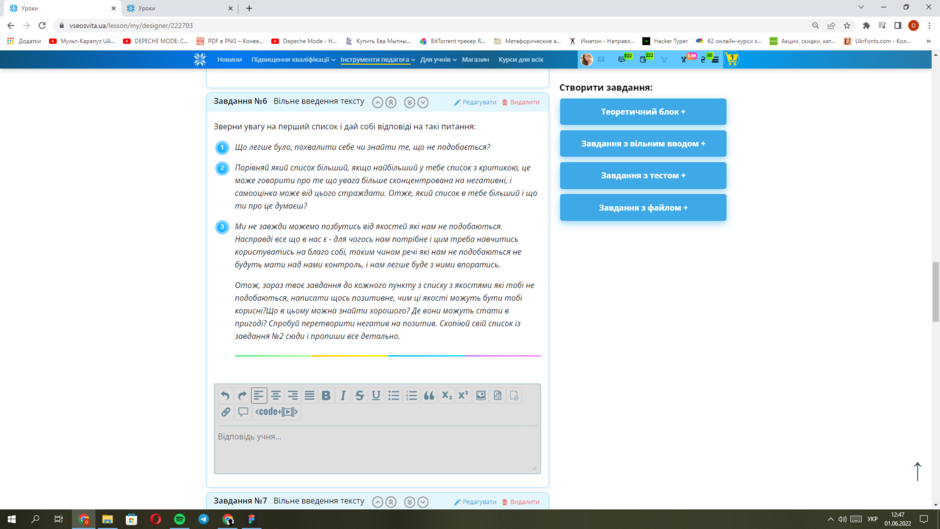Go to the Vseosvita snowflake home logo
Viewport: 940px width, 529px height.
pyautogui.click(x=200, y=59)
